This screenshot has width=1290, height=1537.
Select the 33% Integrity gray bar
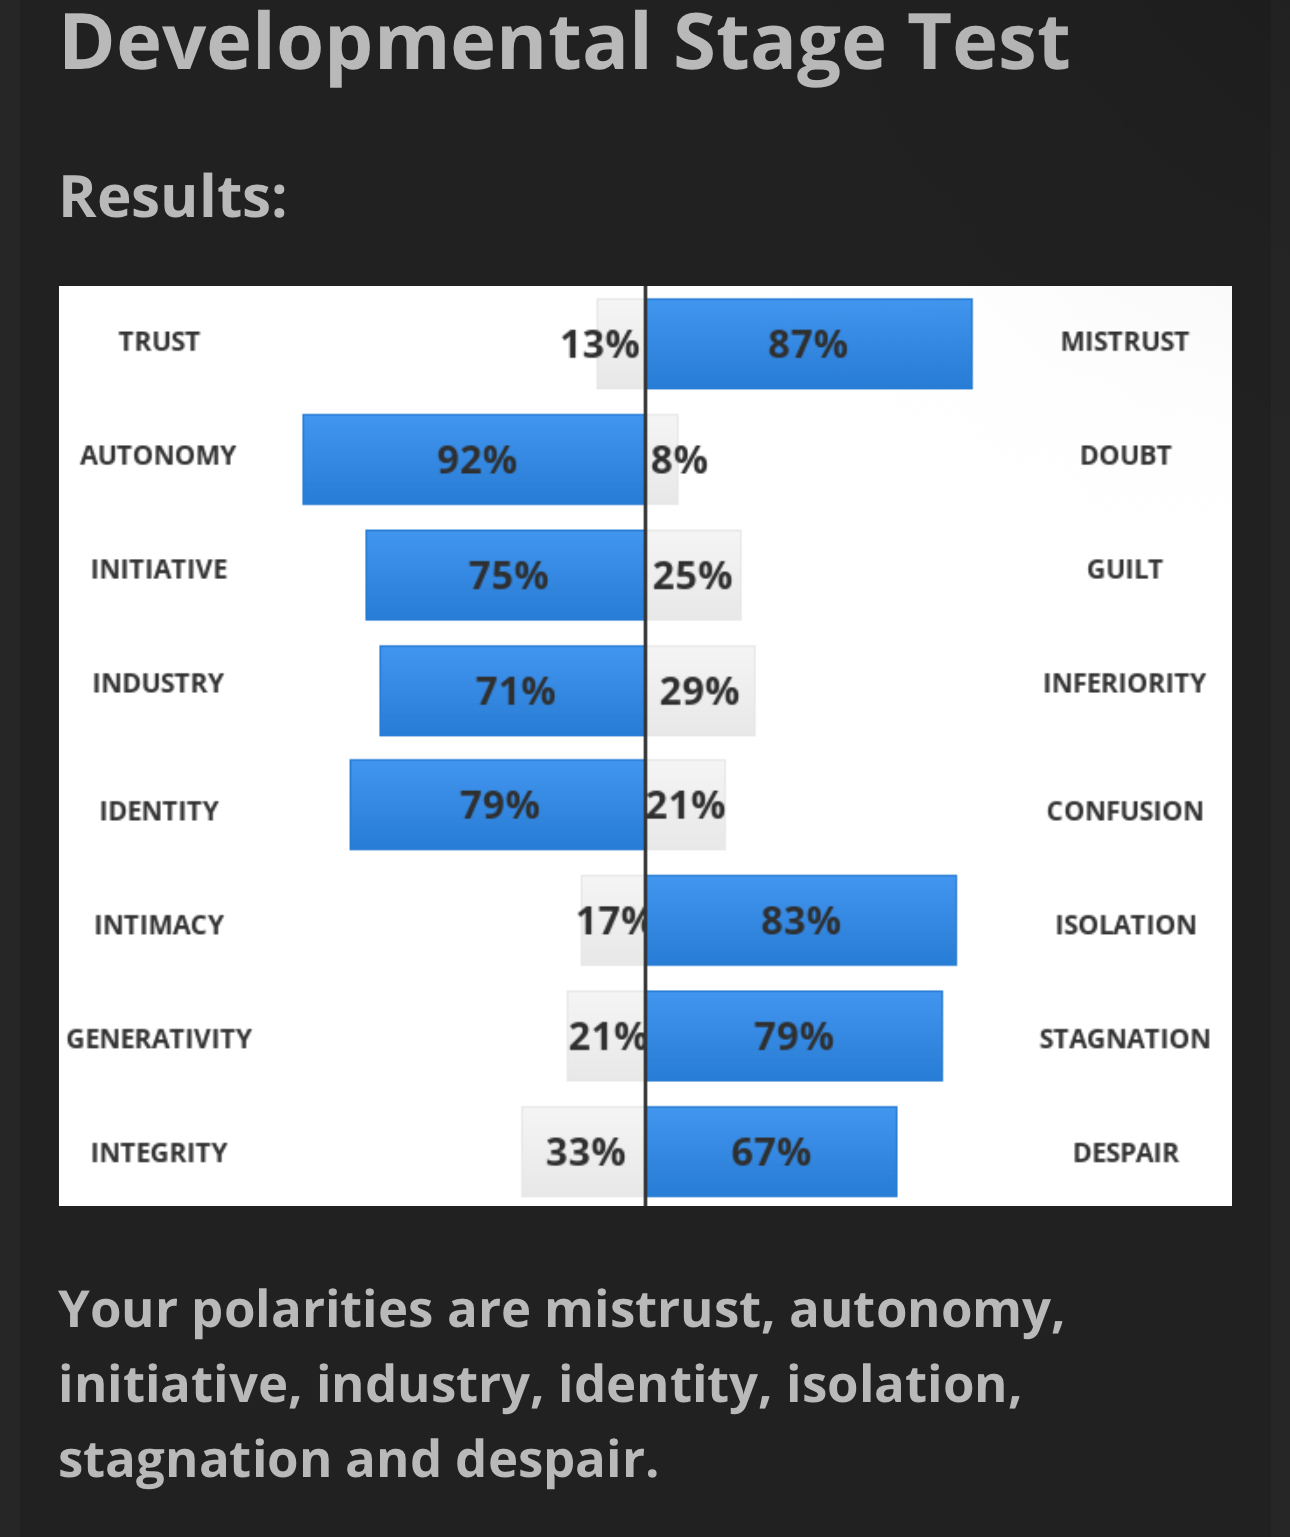(583, 1151)
